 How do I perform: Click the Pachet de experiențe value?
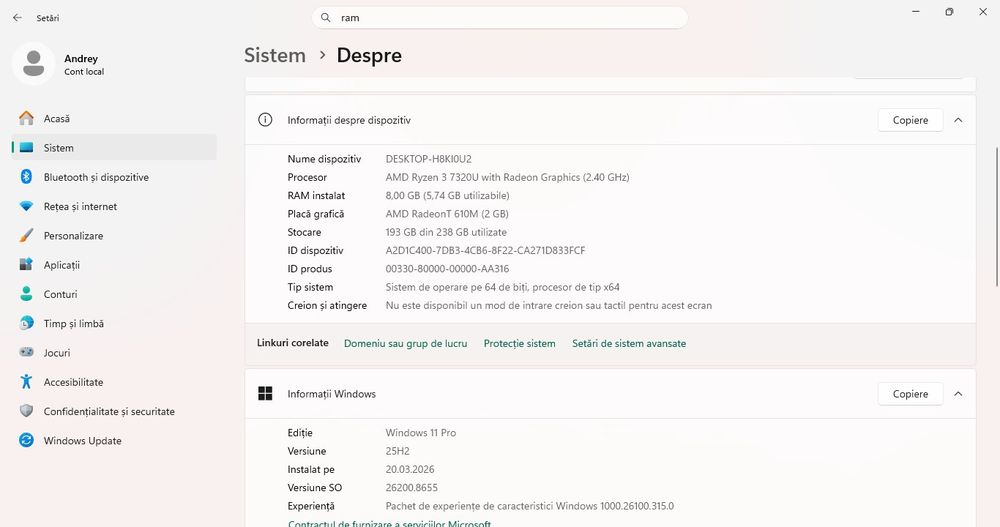point(529,506)
